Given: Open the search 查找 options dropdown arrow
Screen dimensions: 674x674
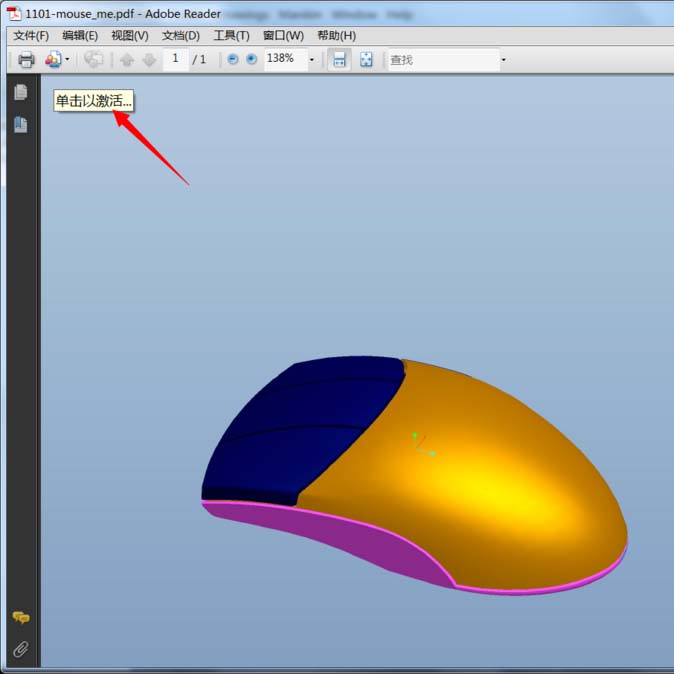Looking at the screenshot, I should tap(503, 60).
